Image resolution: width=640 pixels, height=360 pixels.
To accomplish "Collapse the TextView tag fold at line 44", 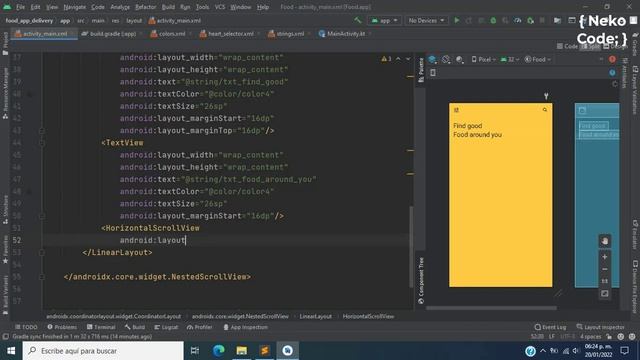I will point(42,143).
